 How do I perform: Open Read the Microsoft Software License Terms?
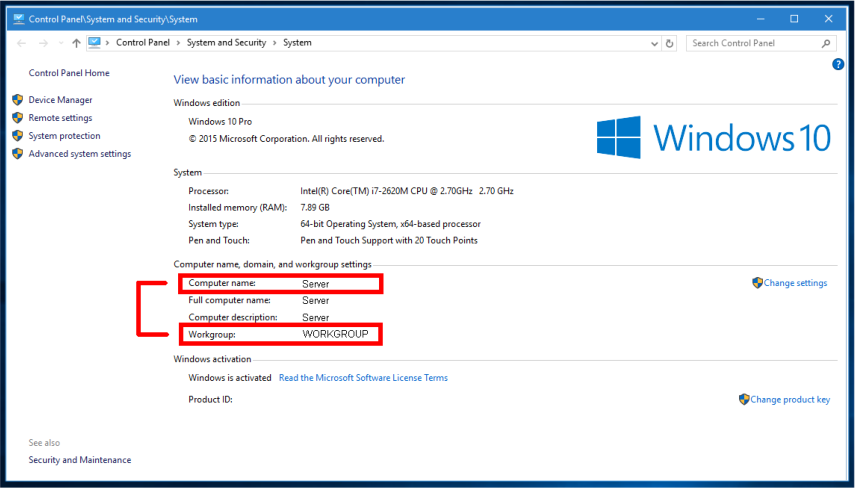click(x=363, y=378)
